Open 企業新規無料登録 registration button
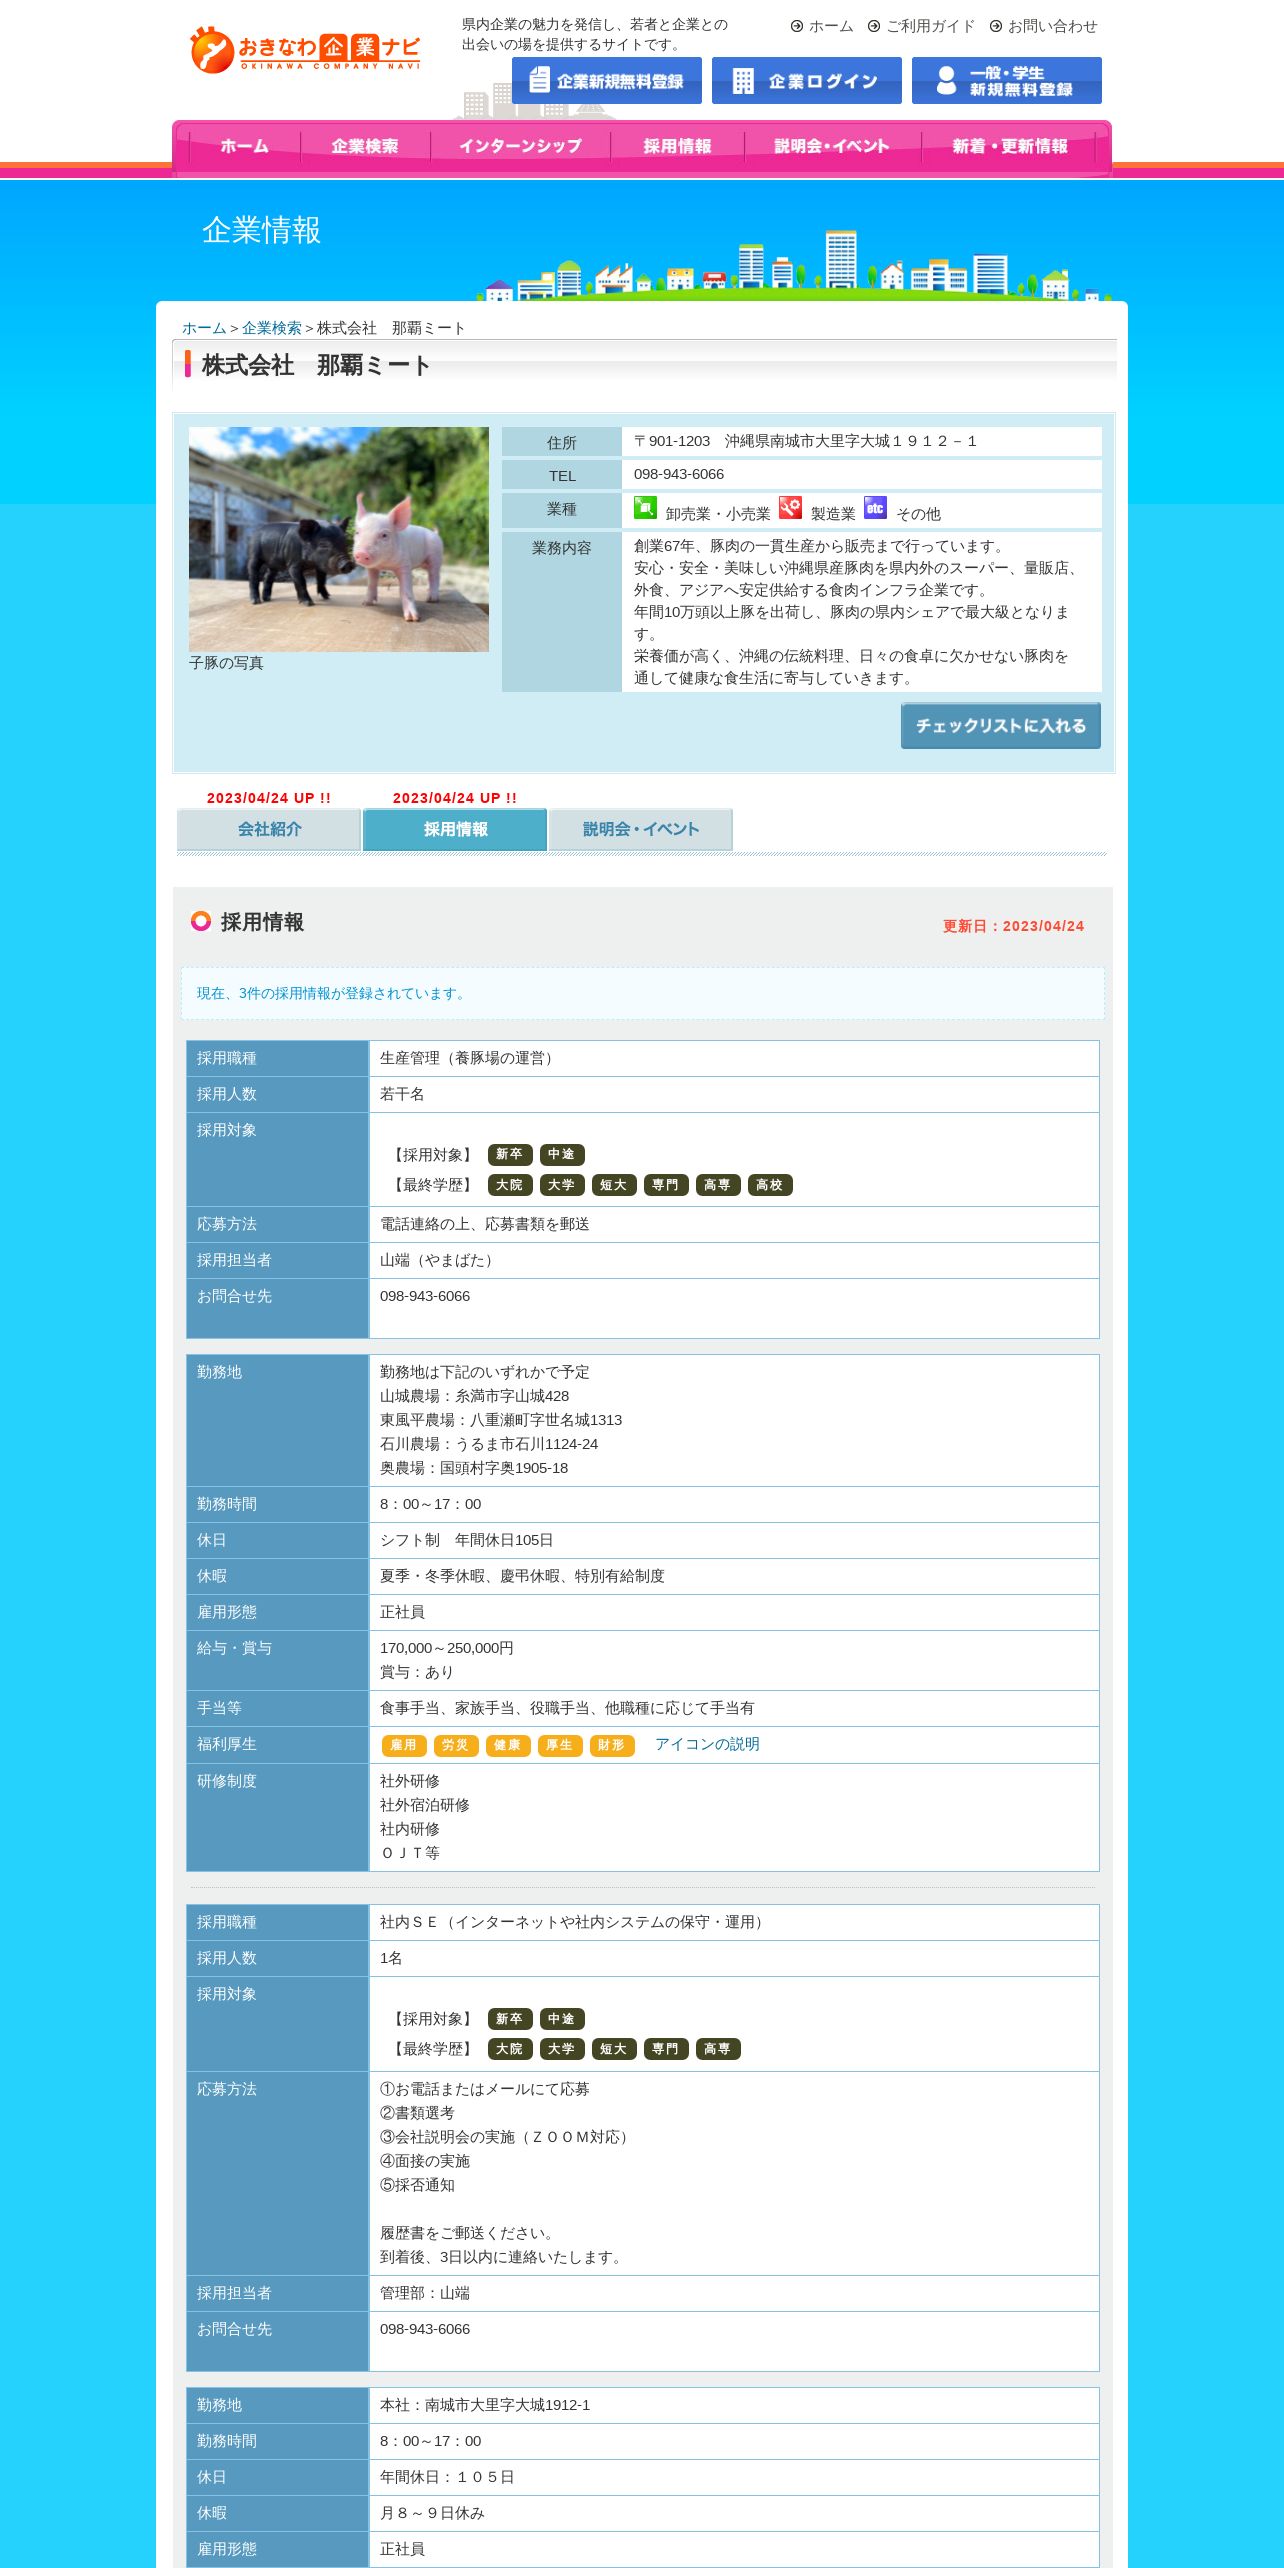This screenshot has height=2568, width=1284. (607, 81)
